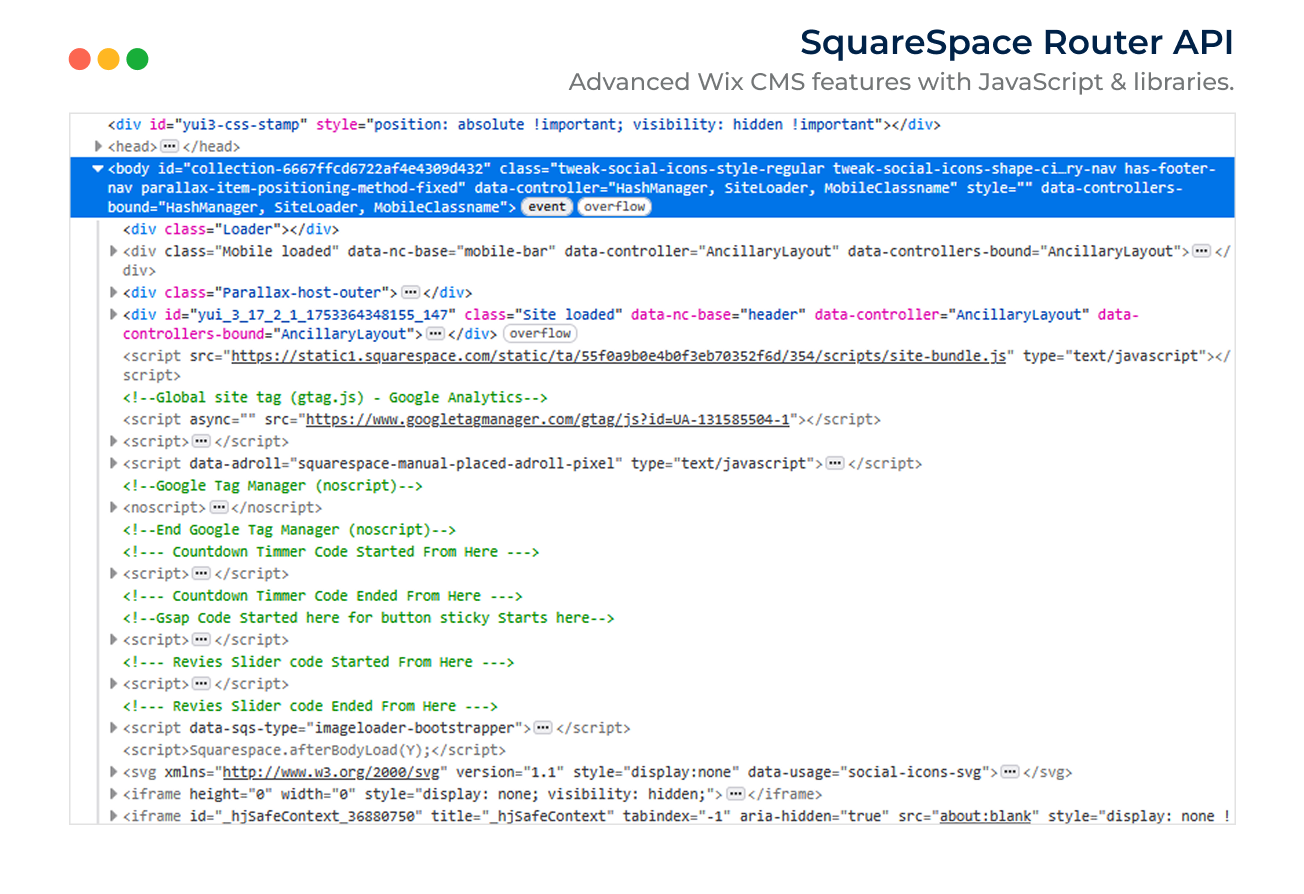Viewport: 1304px width, 894px height.
Task: Open the googletagmanager gtag/js URL
Action: (548, 419)
